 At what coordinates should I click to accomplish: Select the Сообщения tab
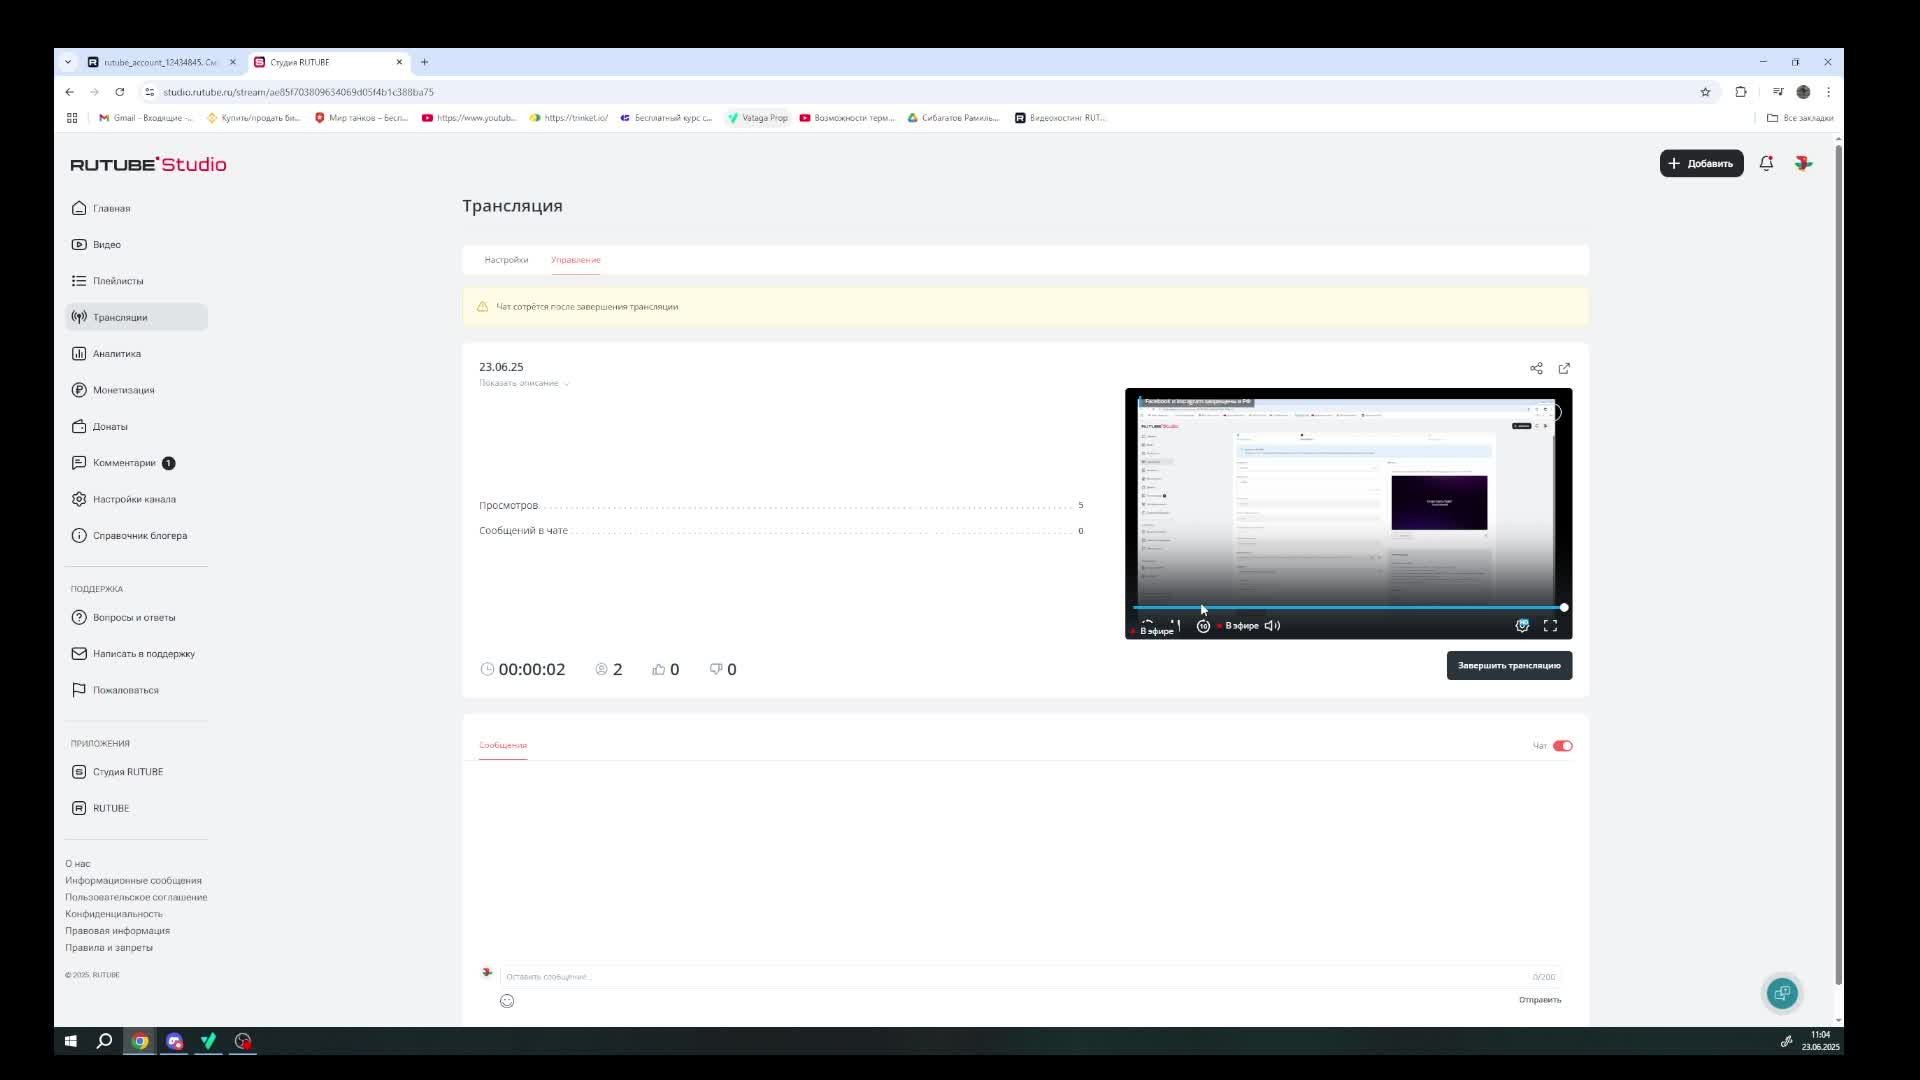[503, 745]
